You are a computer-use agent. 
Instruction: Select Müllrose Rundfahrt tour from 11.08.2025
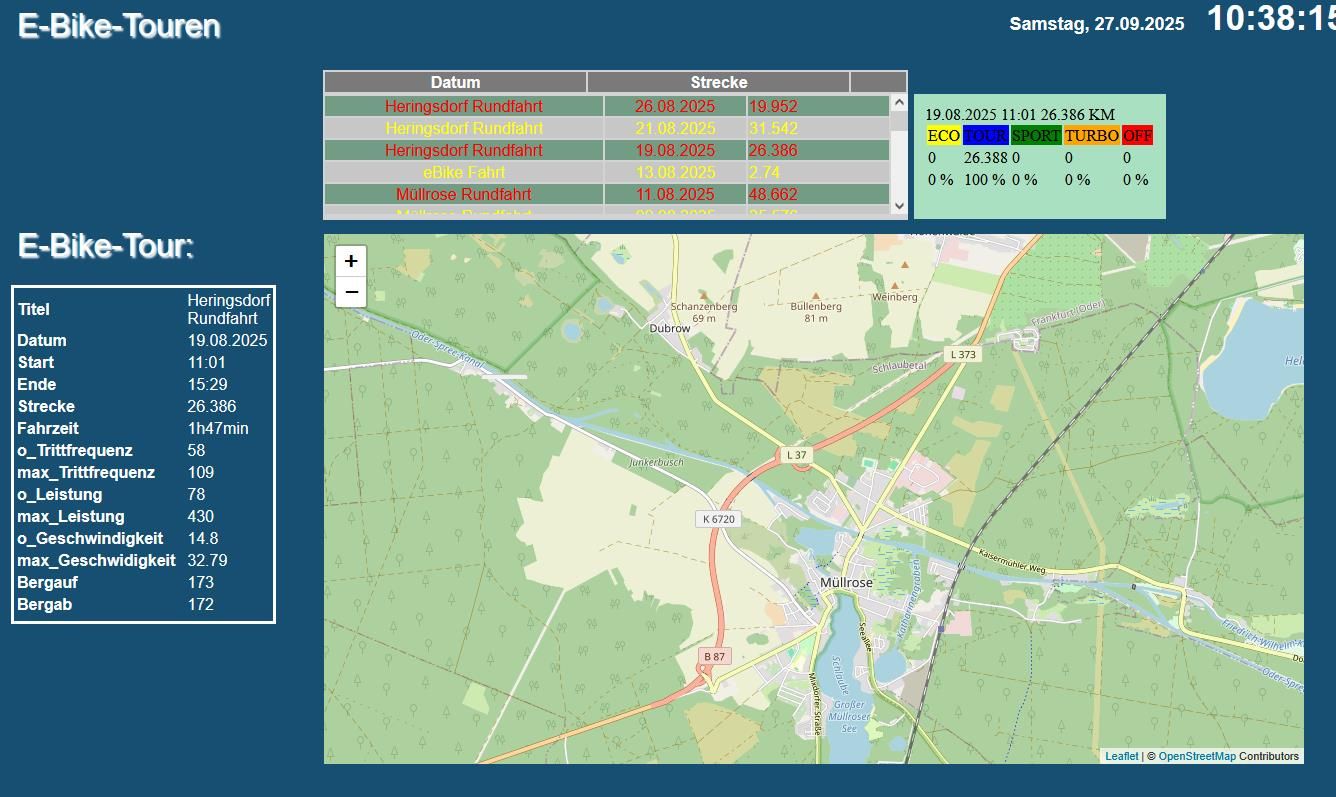(x=464, y=194)
